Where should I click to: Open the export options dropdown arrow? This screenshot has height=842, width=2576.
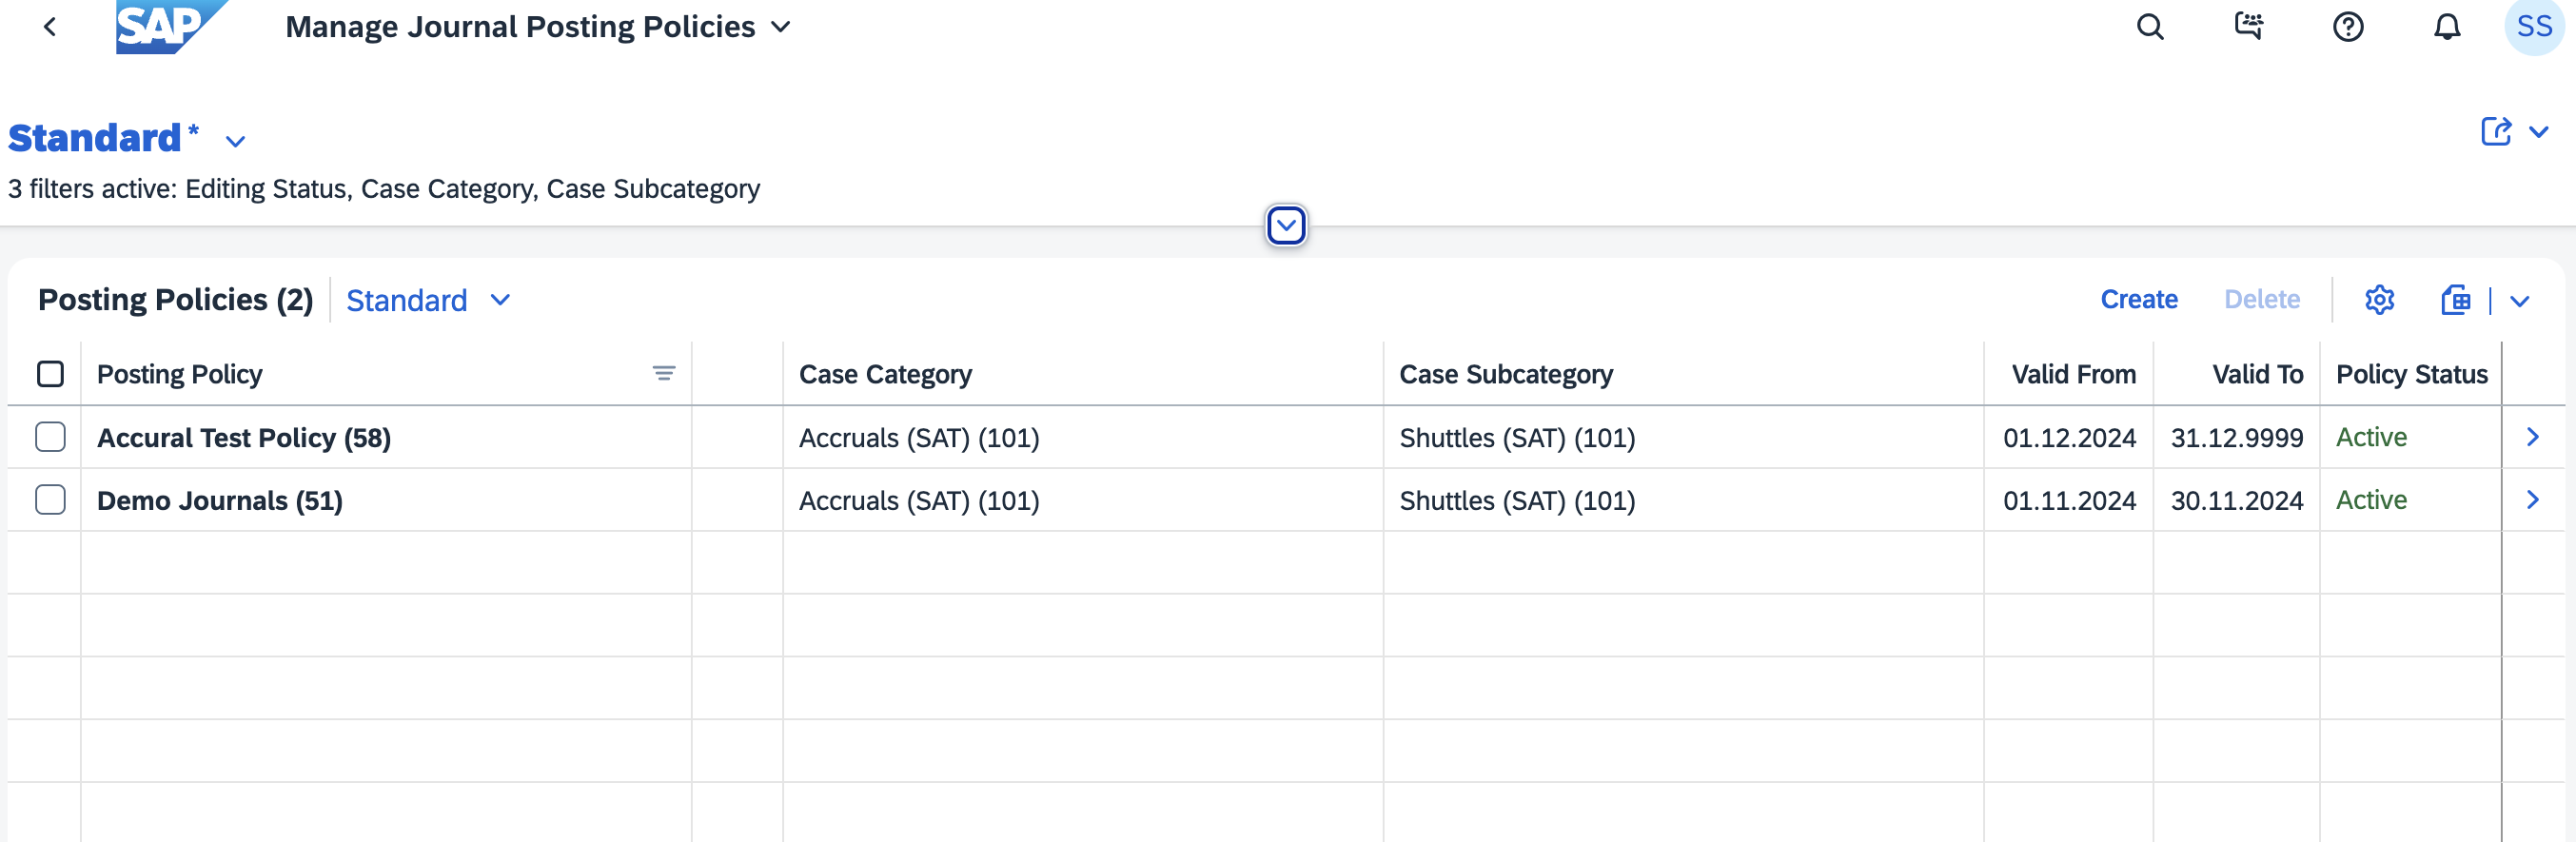pyautogui.click(x=2520, y=301)
